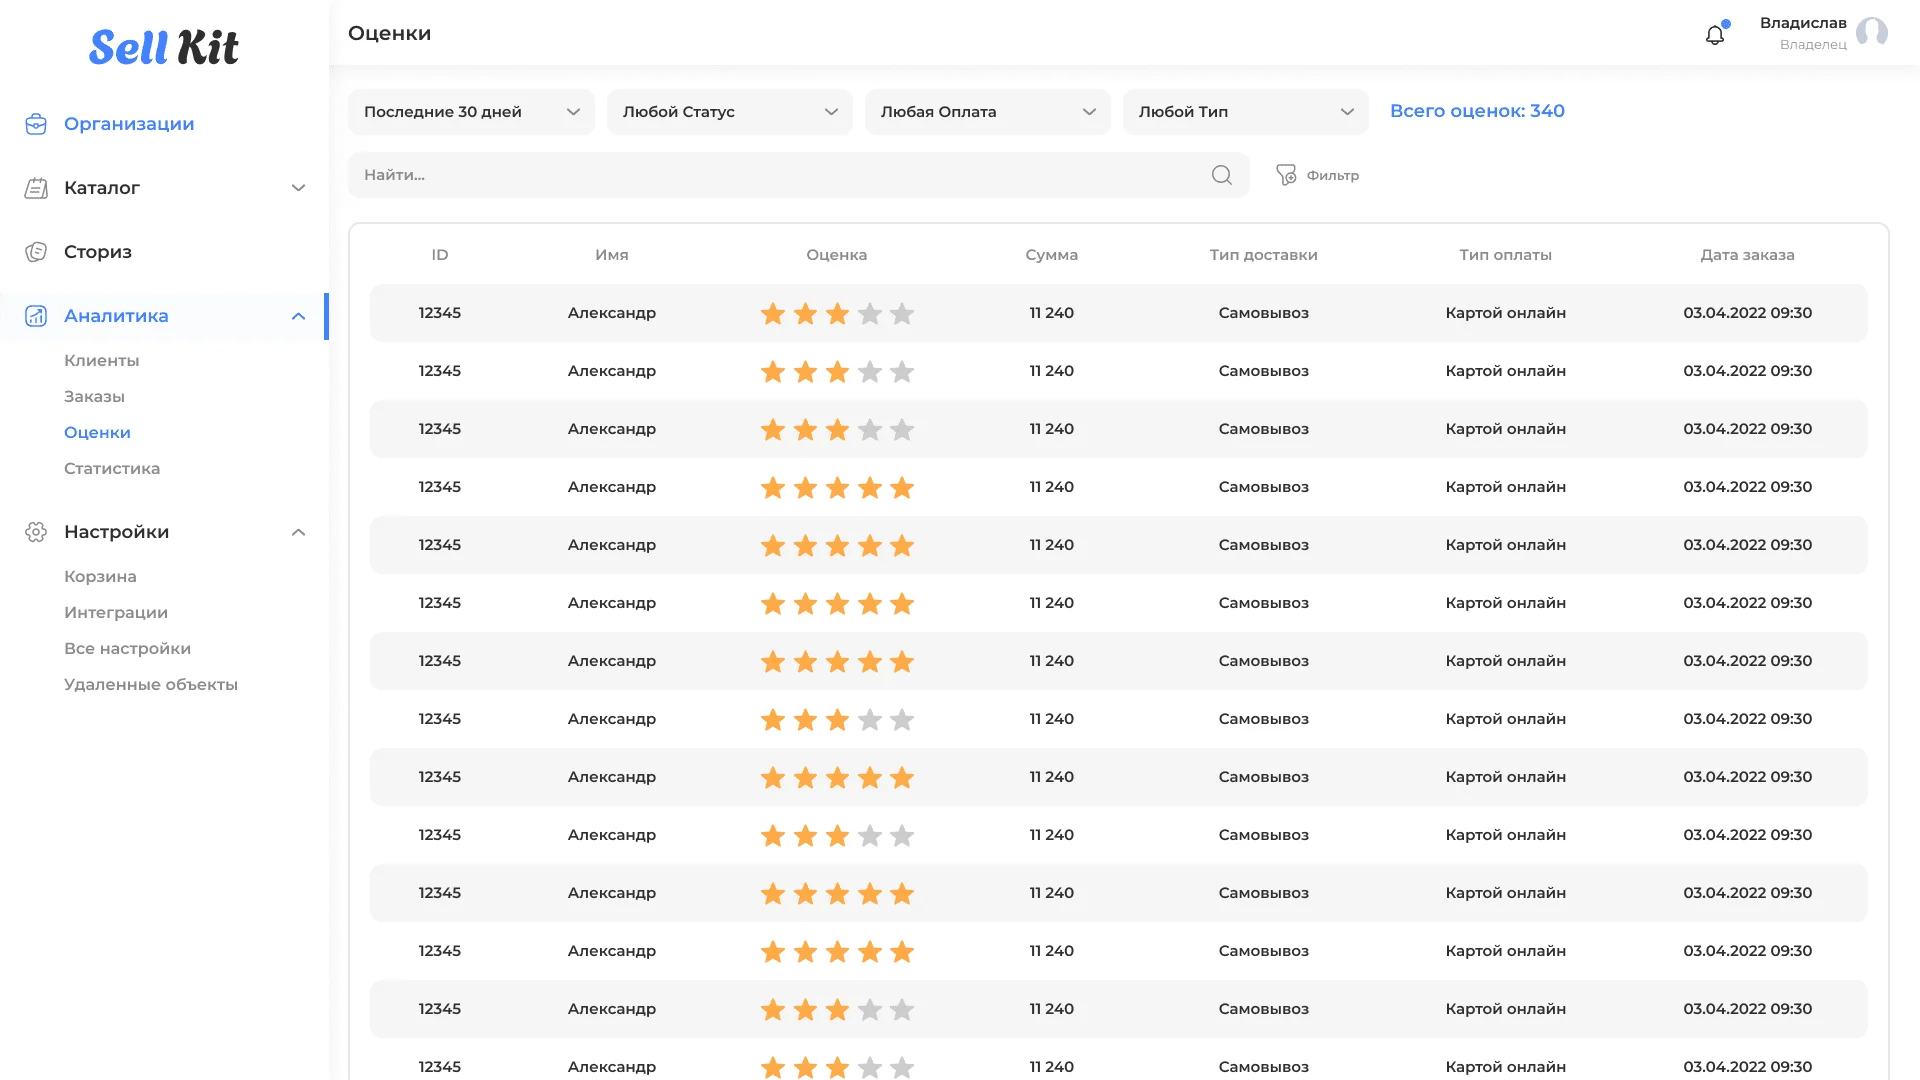This screenshot has height=1080, width=1920.
Task: Collapse the Настройки section chevron
Action: 298,532
